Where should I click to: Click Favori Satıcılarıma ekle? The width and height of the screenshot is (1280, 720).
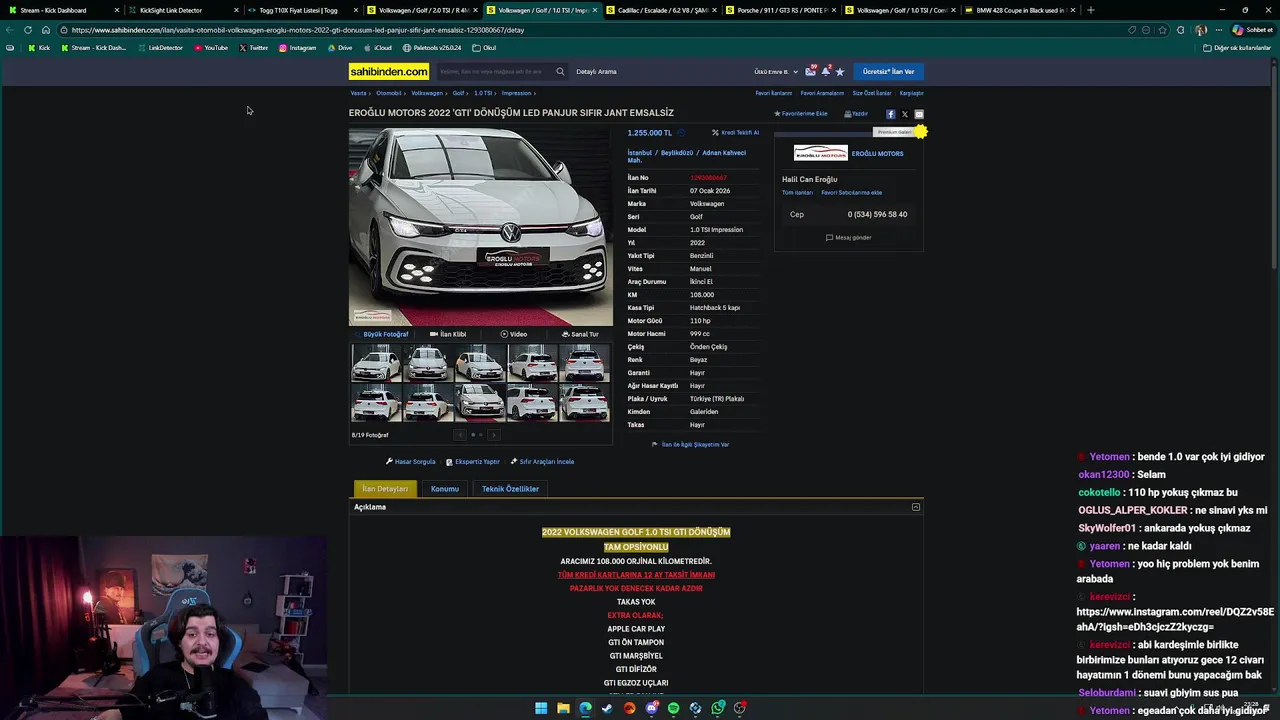tap(851, 193)
